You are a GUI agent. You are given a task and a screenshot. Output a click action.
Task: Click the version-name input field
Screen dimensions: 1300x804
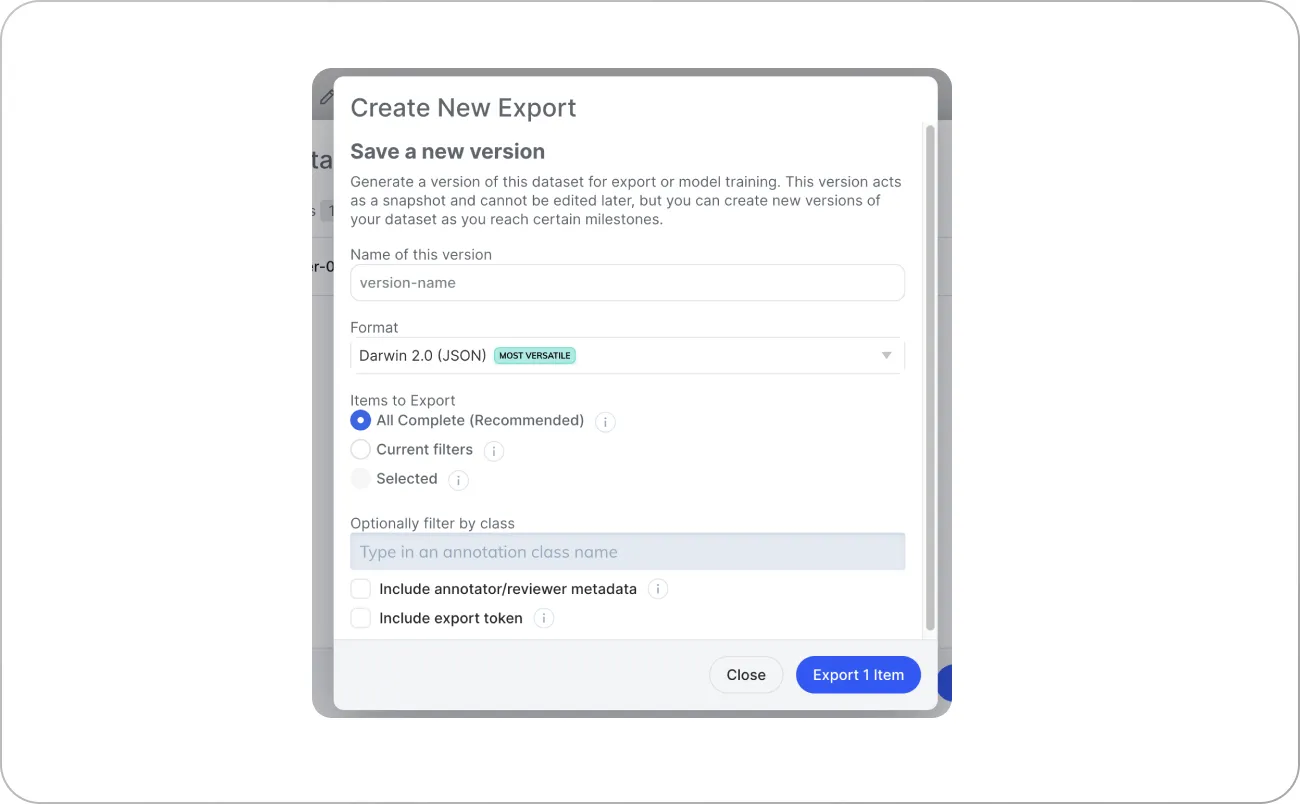[627, 283]
